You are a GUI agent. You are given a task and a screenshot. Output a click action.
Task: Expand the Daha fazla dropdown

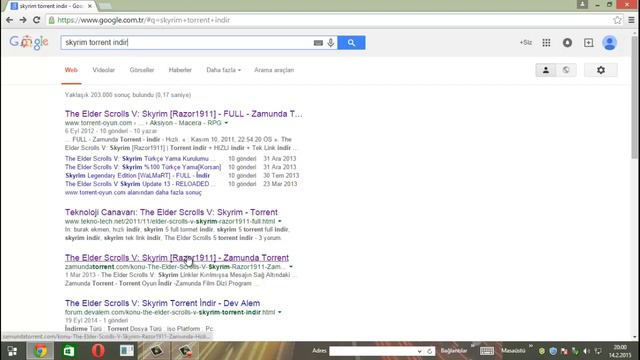224,70
